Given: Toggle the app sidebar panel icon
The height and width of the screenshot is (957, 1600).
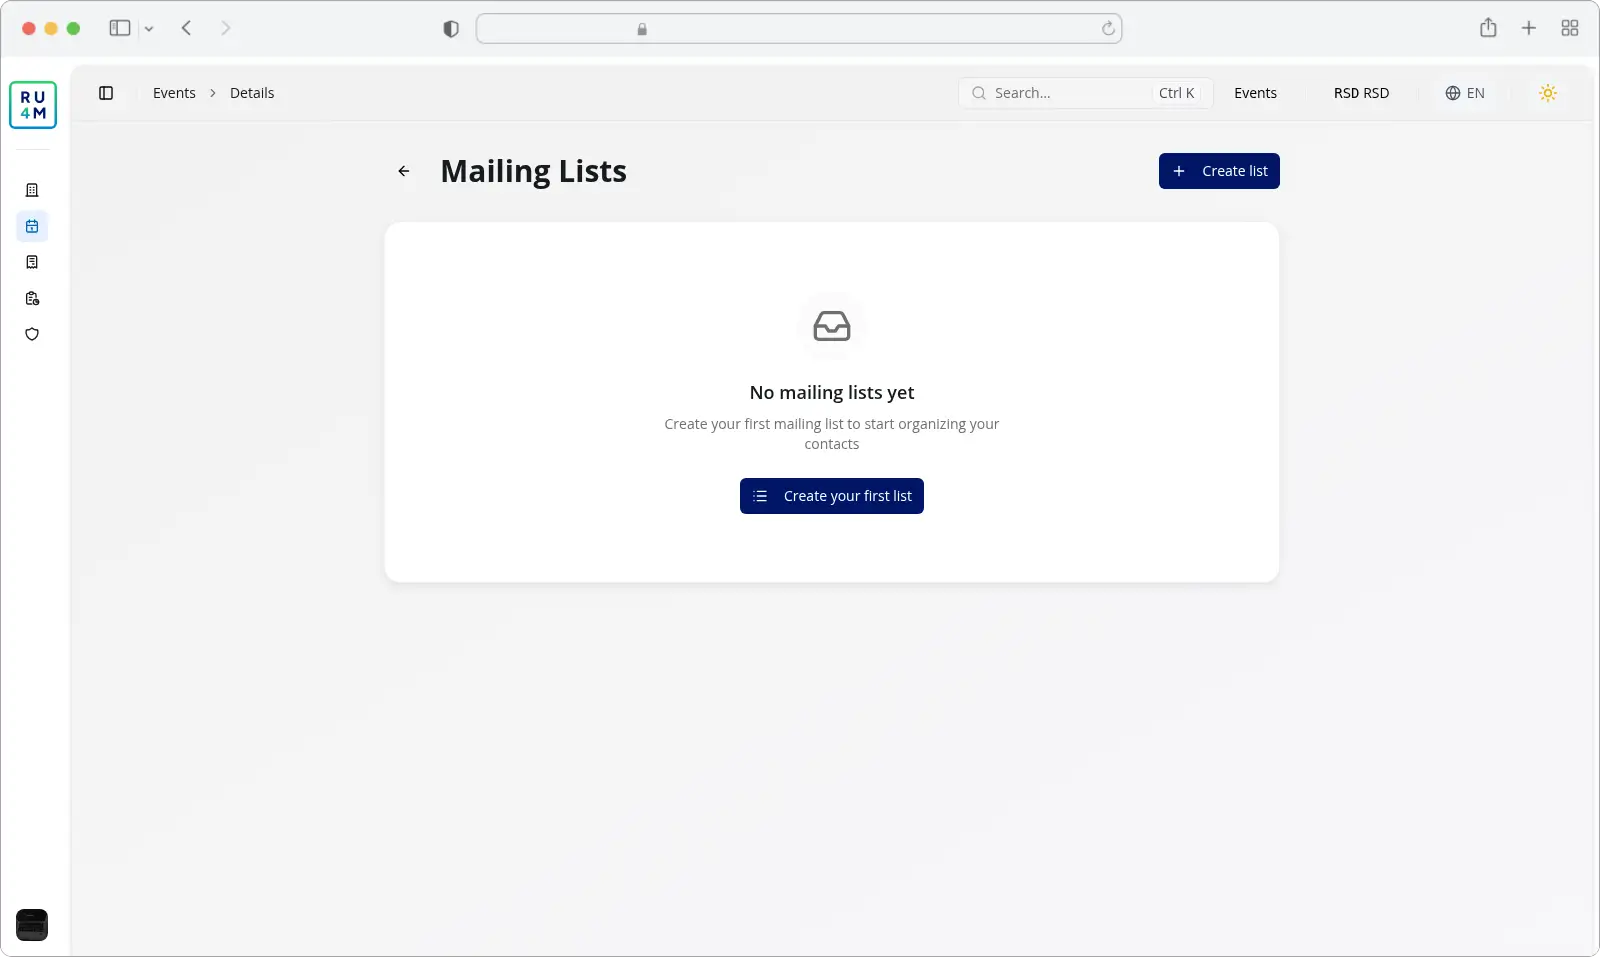Looking at the screenshot, I should (106, 93).
